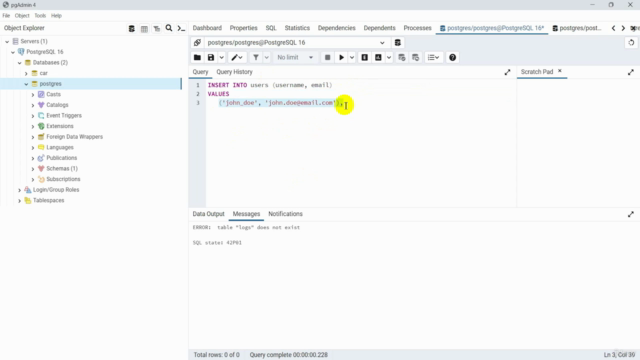Image resolution: width=640 pixels, height=360 pixels.
Task: Open the No limit rows dropdown
Action: pyautogui.click(x=295, y=58)
